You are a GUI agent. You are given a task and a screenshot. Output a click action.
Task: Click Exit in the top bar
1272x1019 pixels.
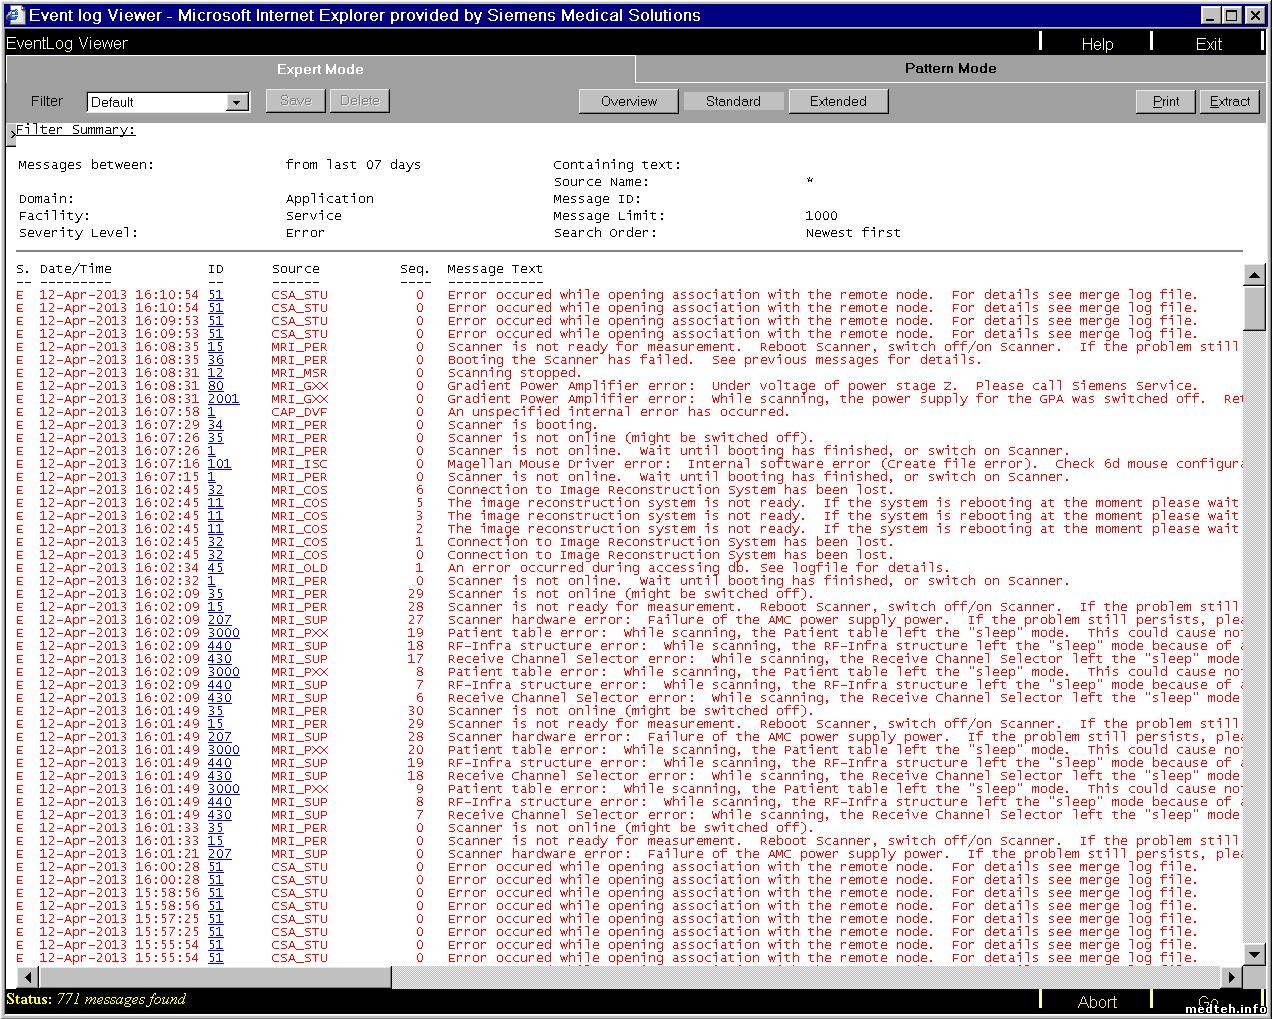pyautogui.click(x=1208, y=44)
